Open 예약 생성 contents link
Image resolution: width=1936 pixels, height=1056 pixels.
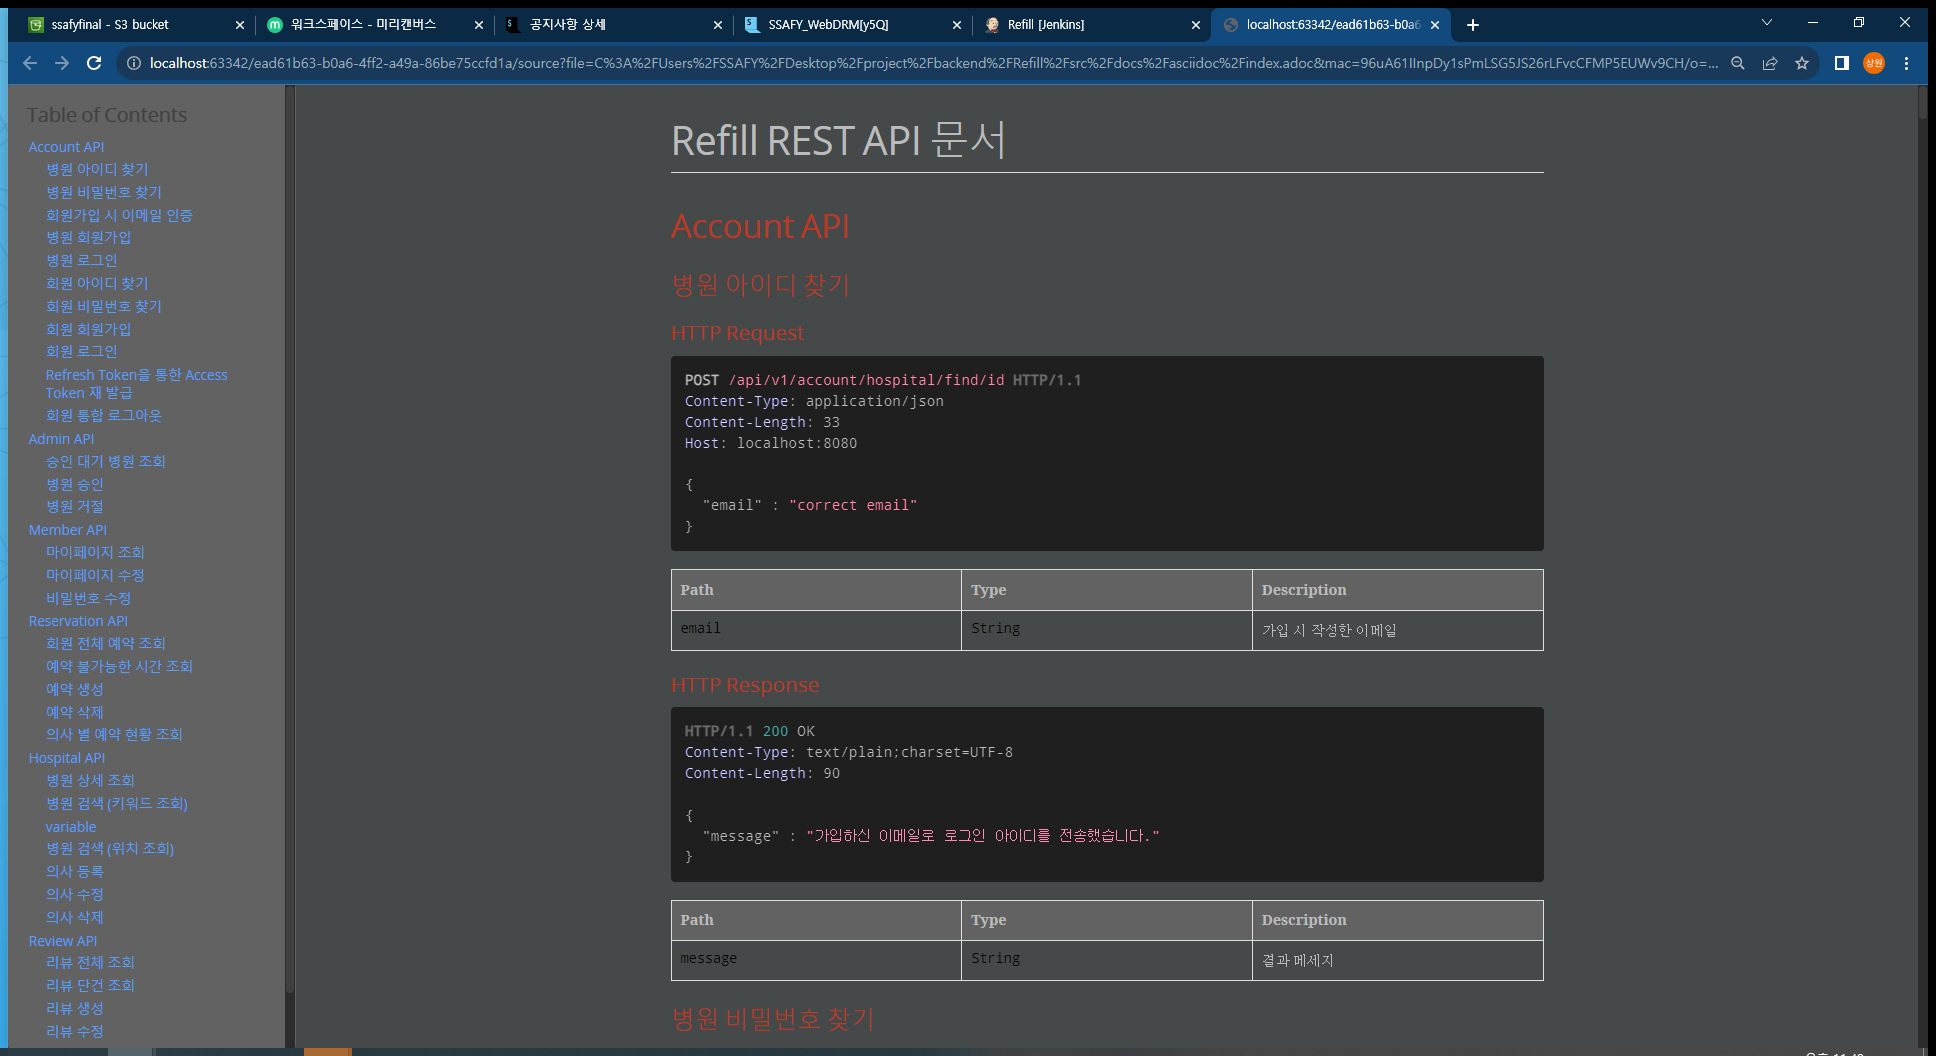coord(74,689)
